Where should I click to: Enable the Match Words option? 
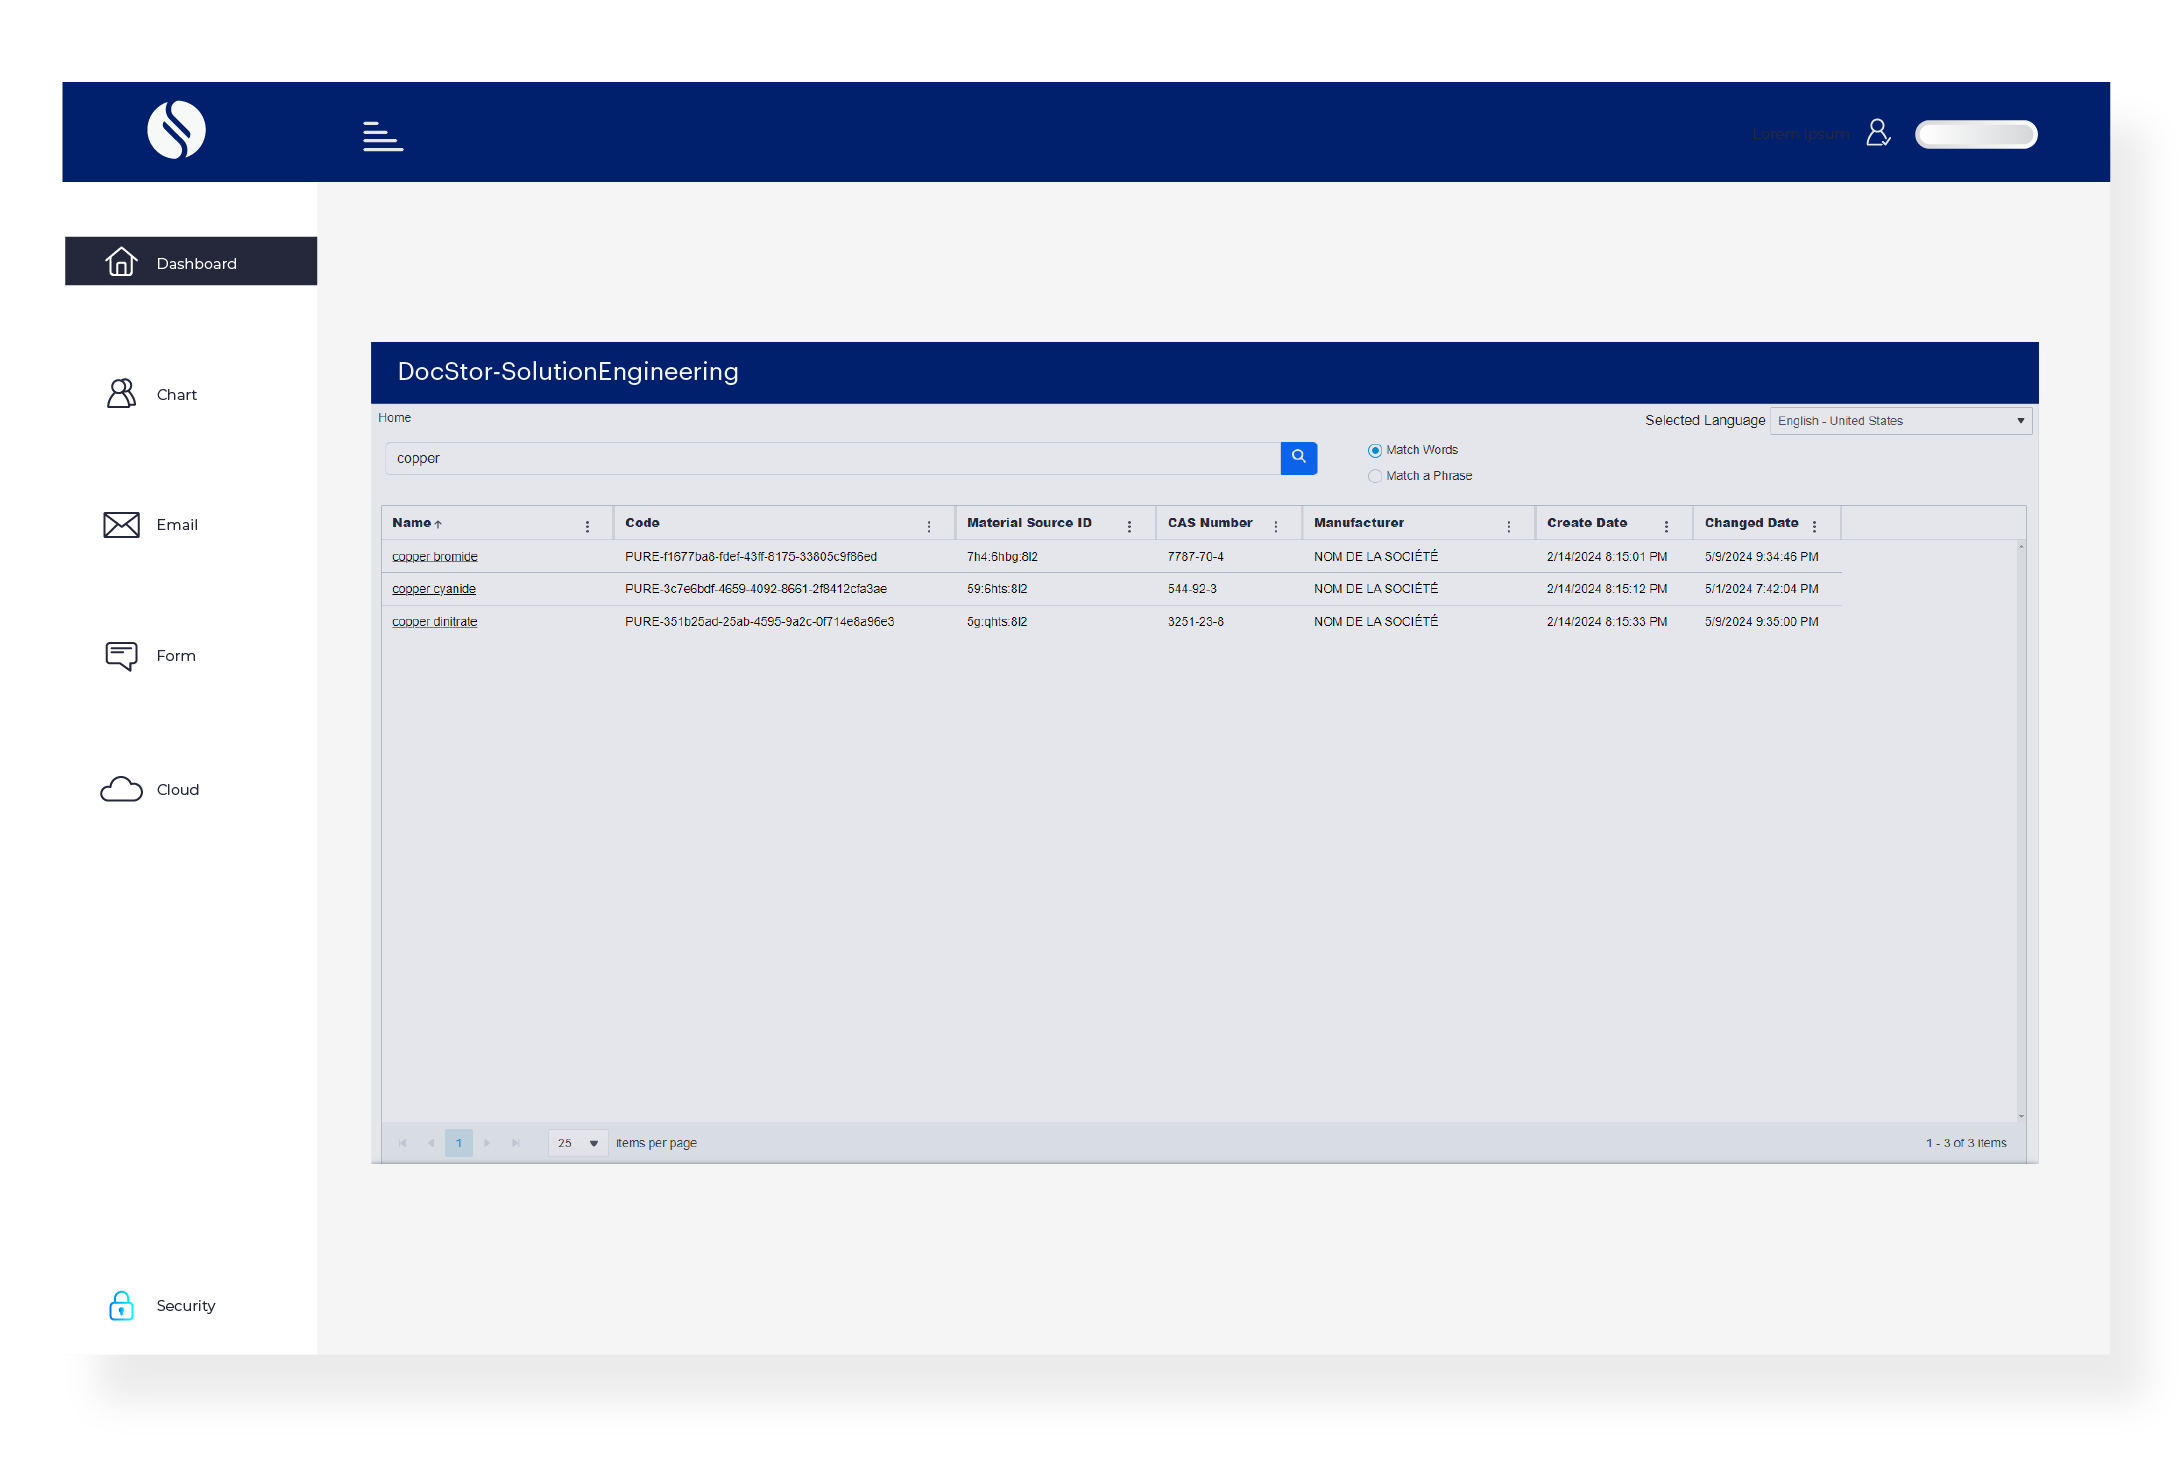click(x=1375, y=450)
